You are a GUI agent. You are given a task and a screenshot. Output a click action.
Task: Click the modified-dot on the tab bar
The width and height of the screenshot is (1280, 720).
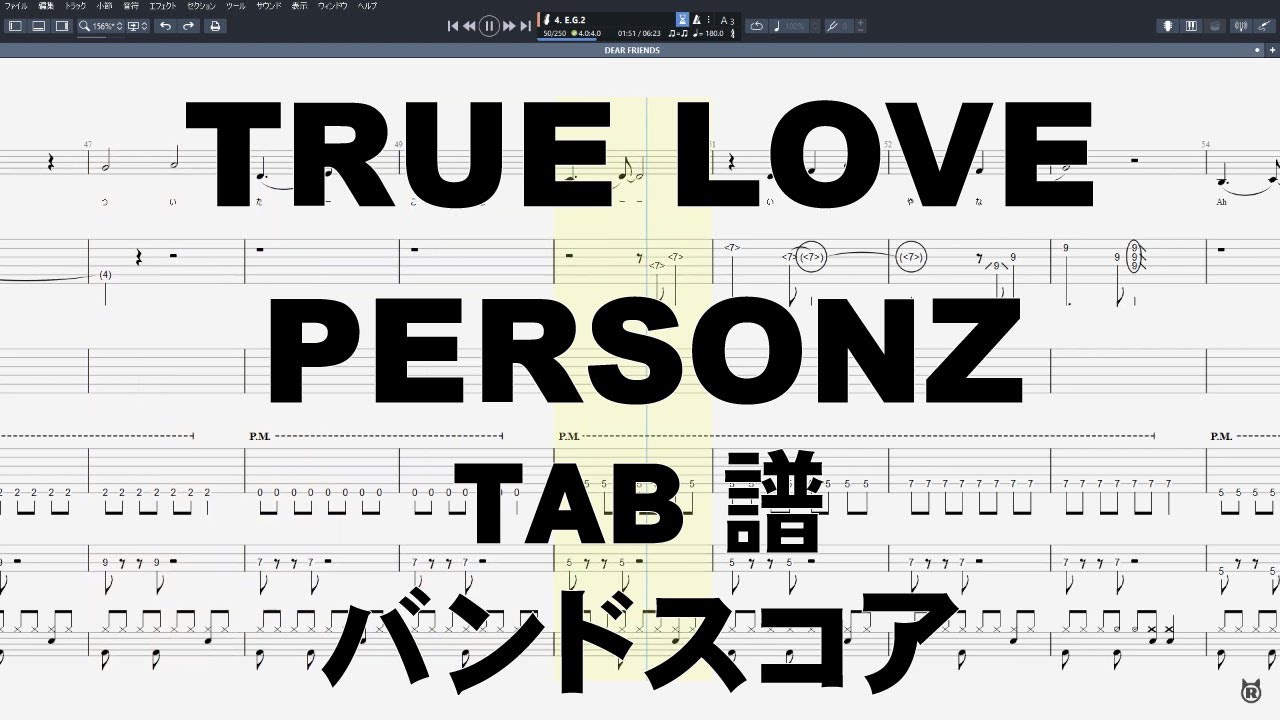click(1258, 50)
